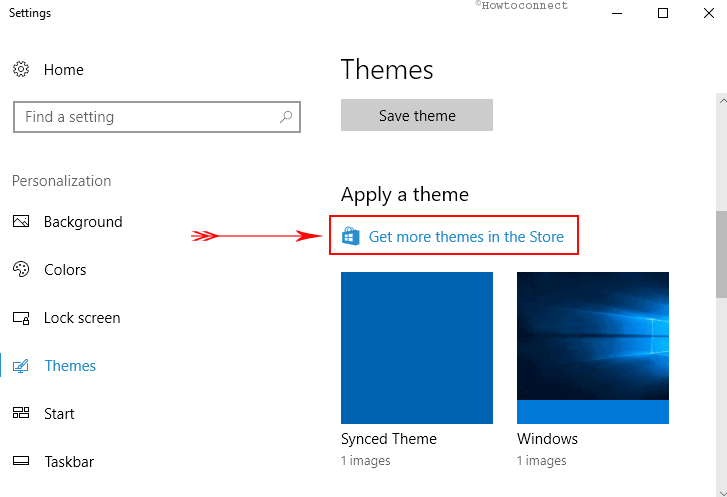727x497 pixels.
Task: Click the Colors palette icon
Action: coord(21,269)
